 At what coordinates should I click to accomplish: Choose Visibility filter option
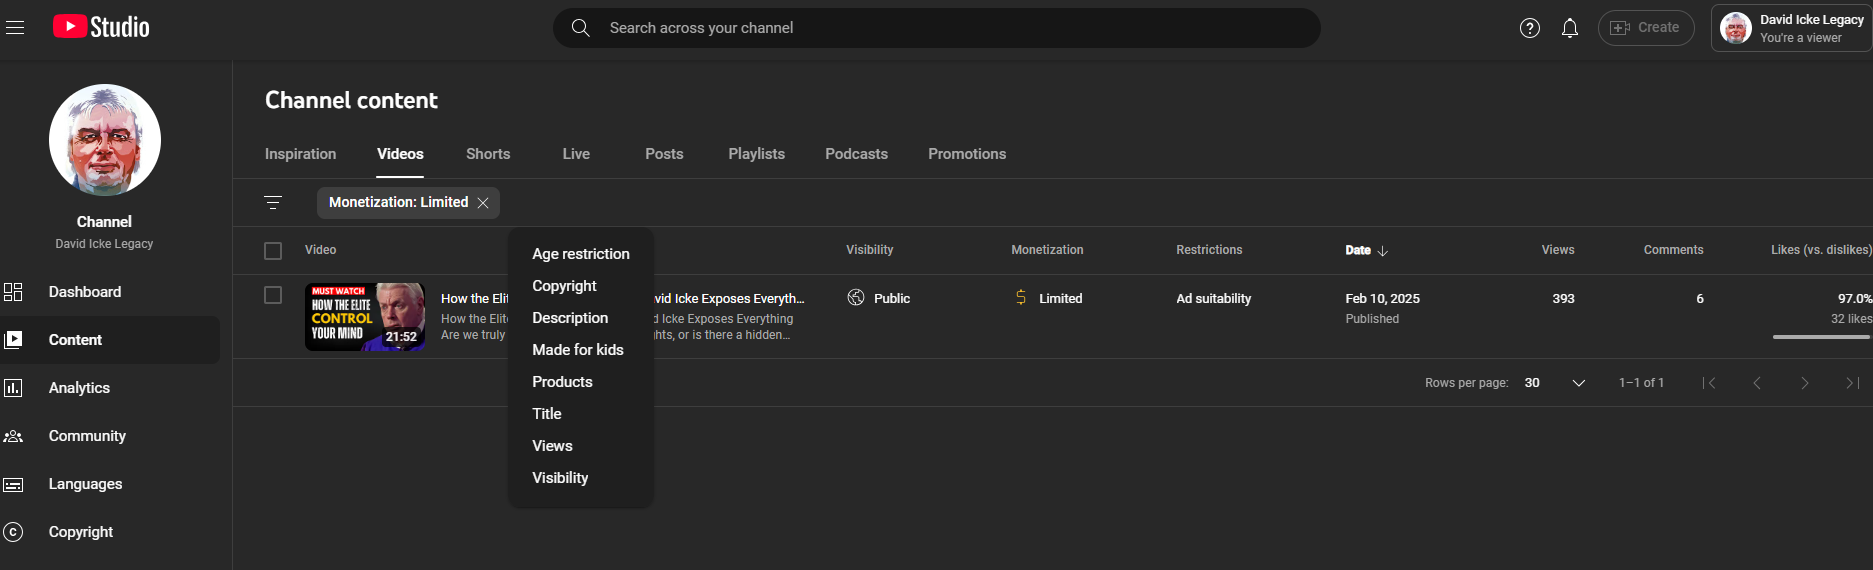tap(581, 478)
